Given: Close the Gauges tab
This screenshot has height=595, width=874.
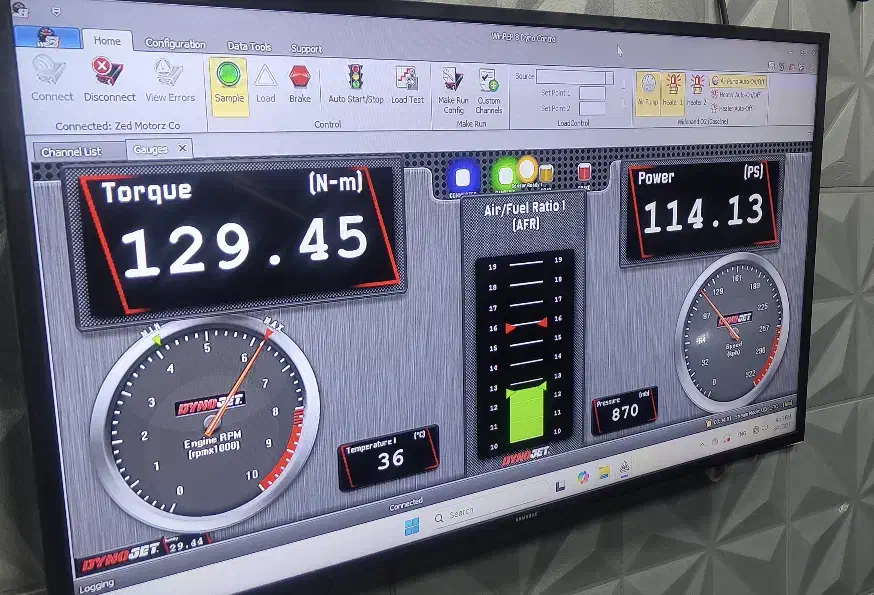Looking at the screenshot, I should [x=182, y=148].
